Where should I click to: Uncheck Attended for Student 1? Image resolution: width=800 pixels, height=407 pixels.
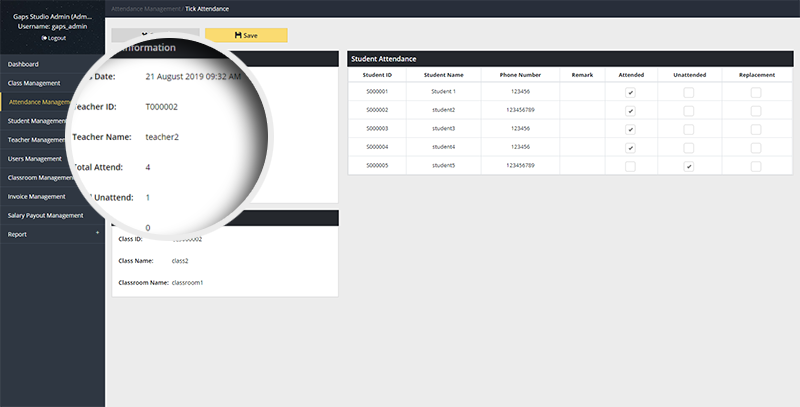630,92
